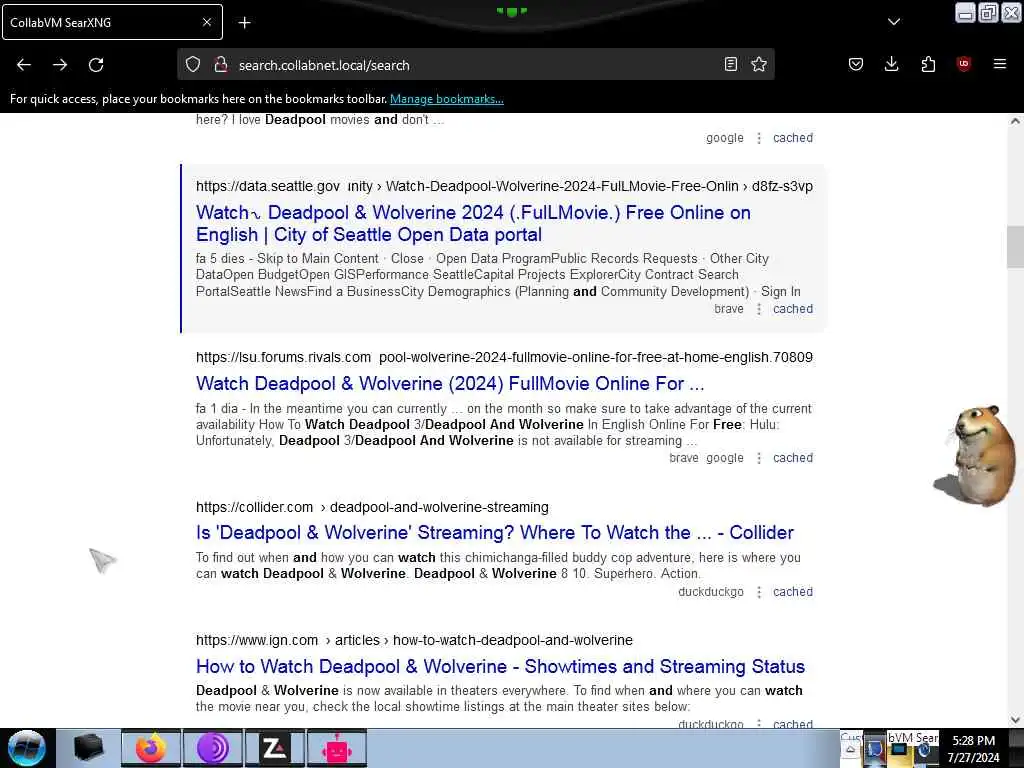Open the pink robot taskbar application icon

pos(337,748)
